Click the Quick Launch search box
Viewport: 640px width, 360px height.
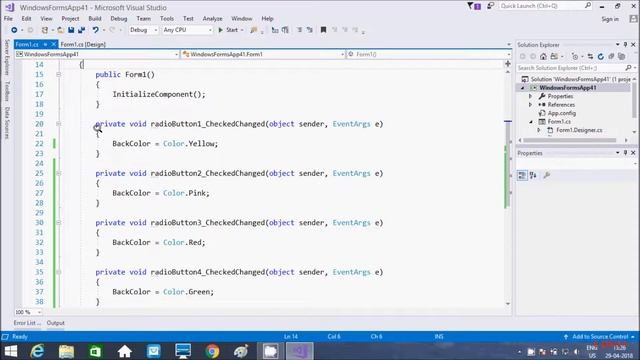coord(546,6)
